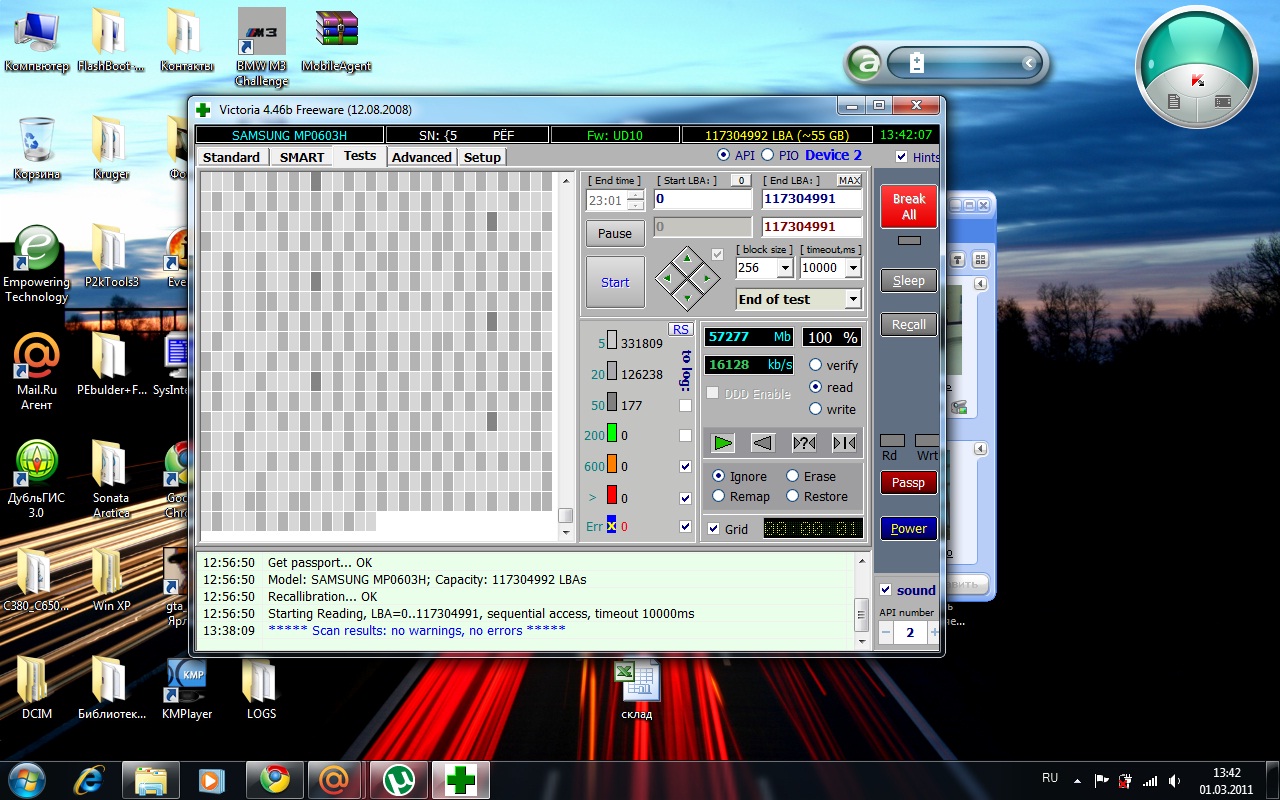1280x800 pixels.
Task: Select the LOGS folder on desktop
Action: tap(262, 688)
